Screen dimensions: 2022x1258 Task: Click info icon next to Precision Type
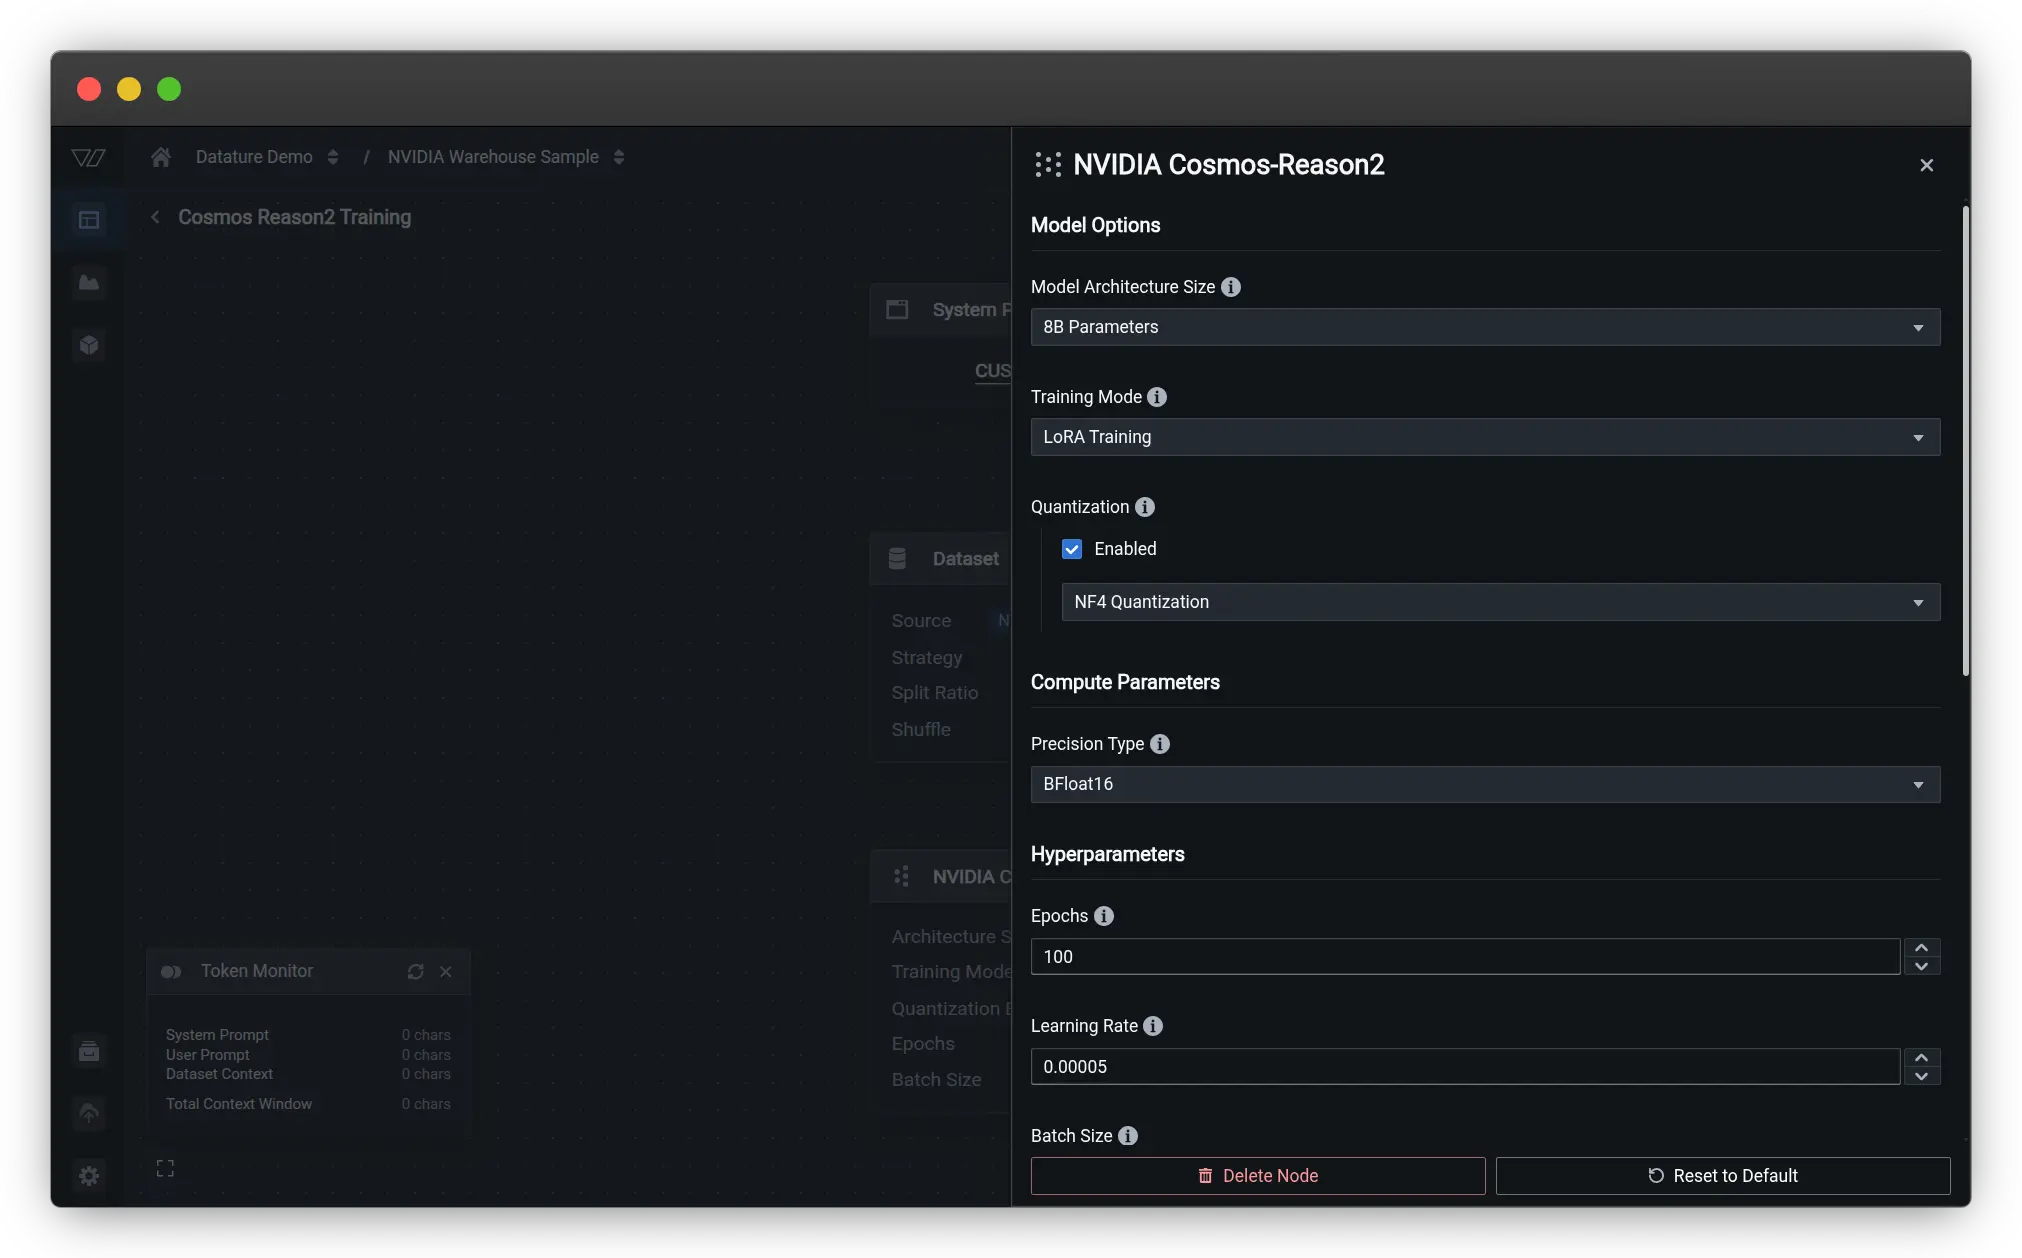(1160, 744)
